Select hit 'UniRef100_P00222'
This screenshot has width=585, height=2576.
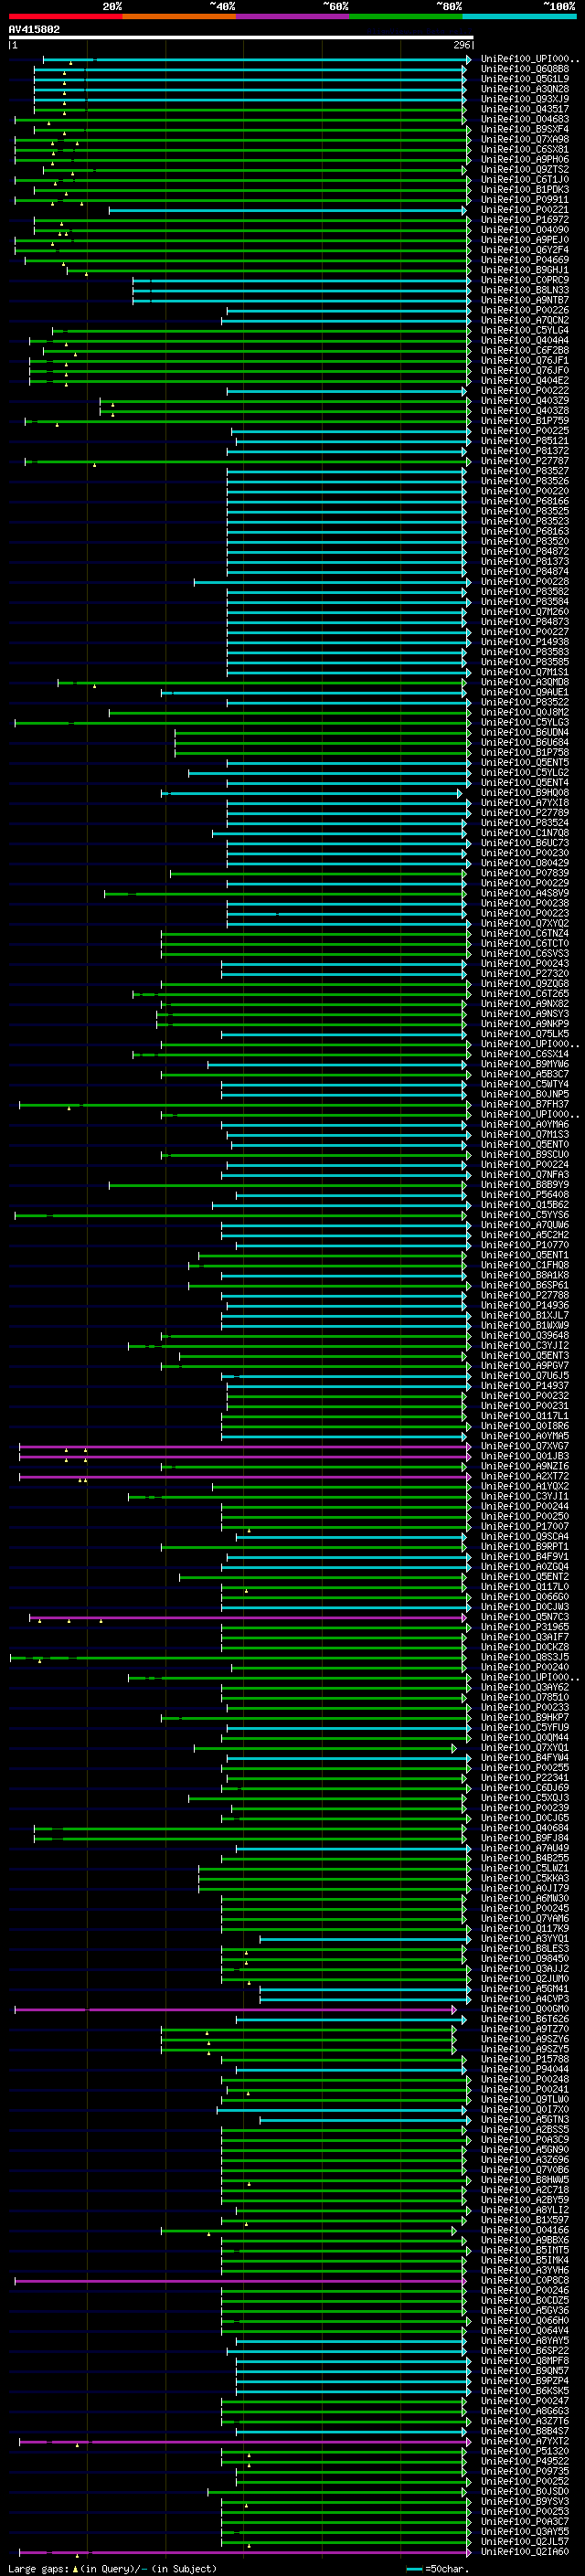(x=525, y=391)
